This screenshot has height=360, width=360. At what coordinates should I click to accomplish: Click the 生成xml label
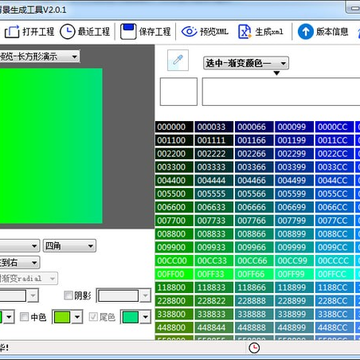point(269,32)
